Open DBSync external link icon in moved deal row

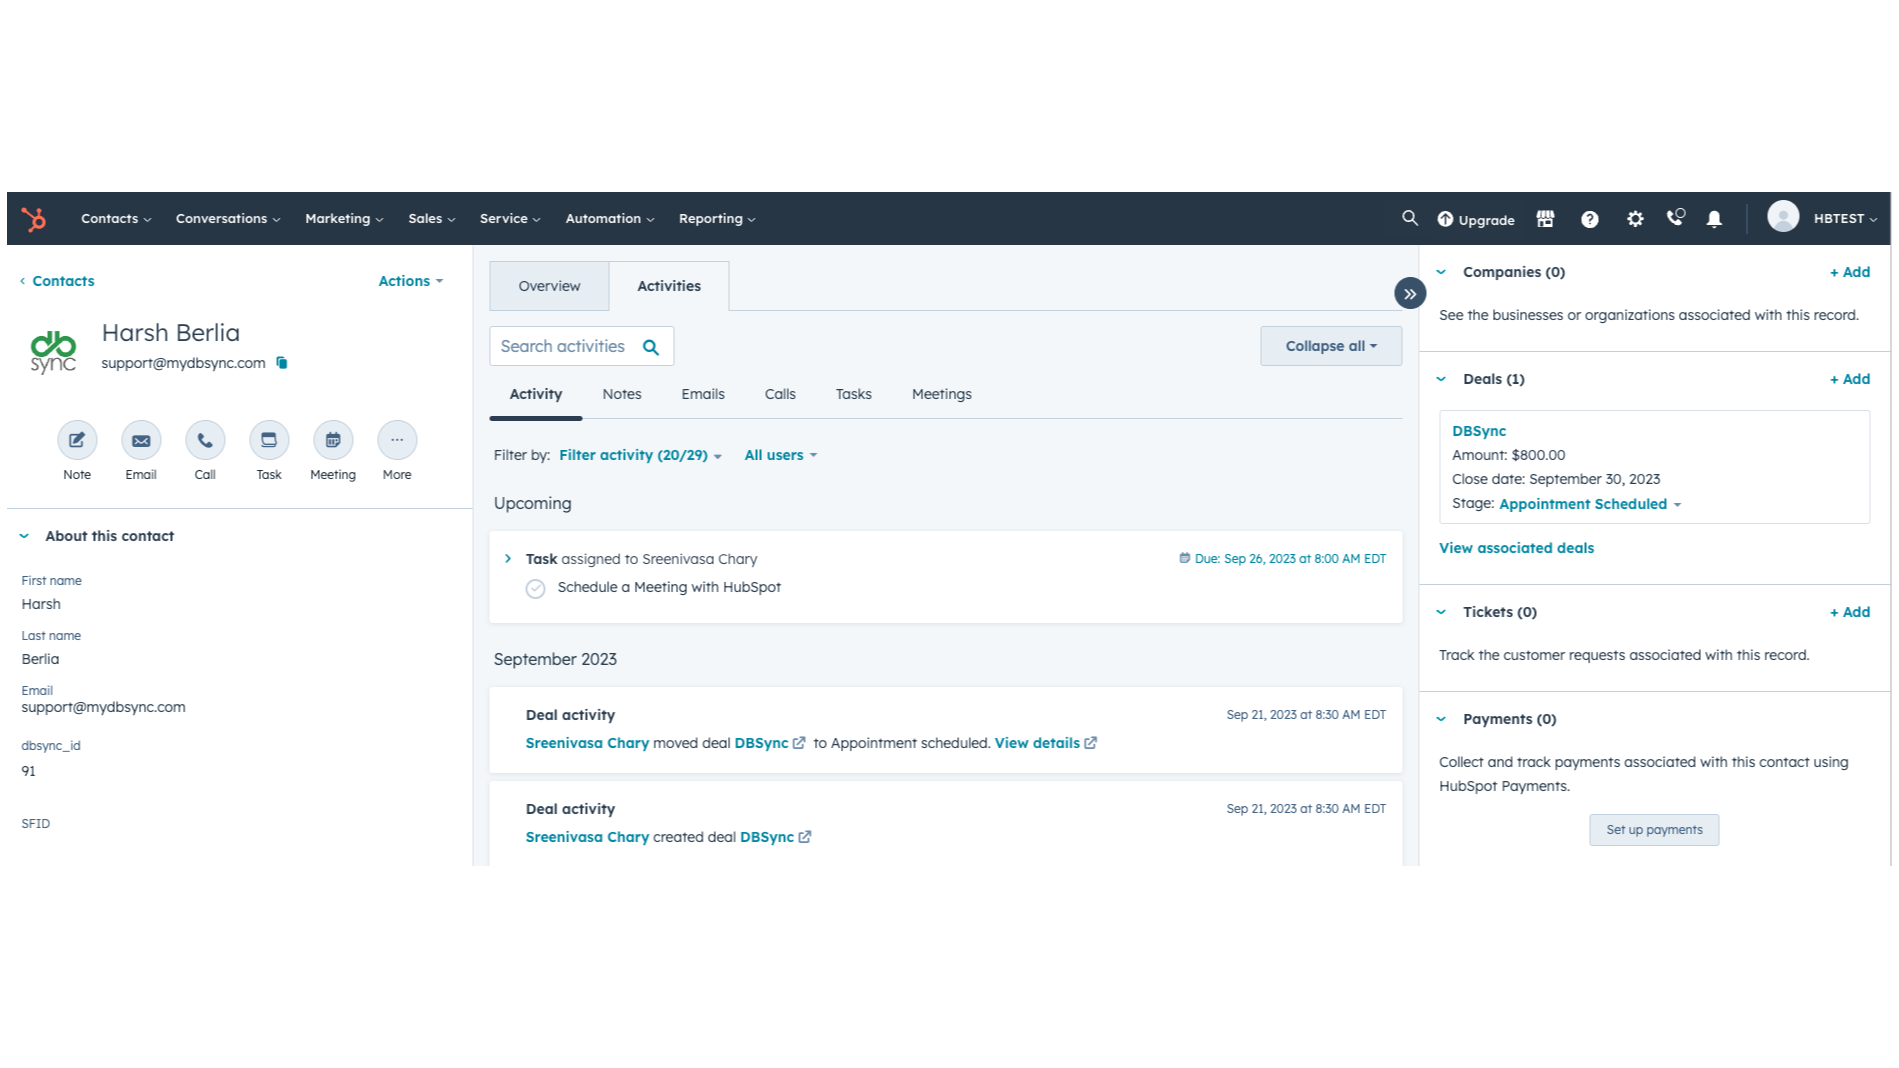[799, 743]
